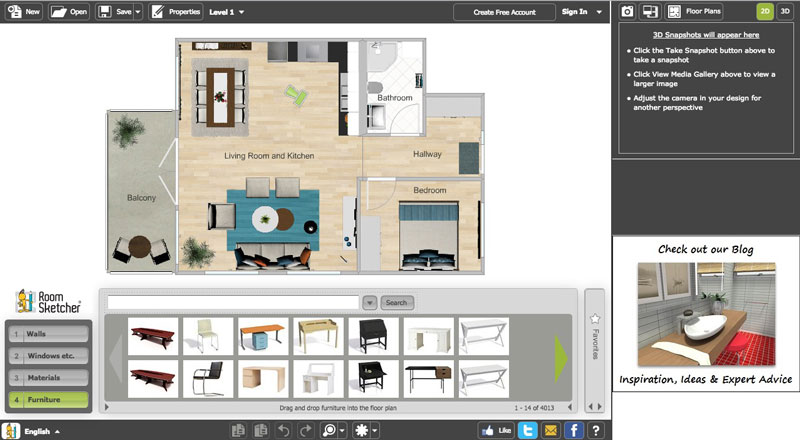Click the zoom magnifier icon
The width and height of the screenshot is (800, 440).
point(328,430)
